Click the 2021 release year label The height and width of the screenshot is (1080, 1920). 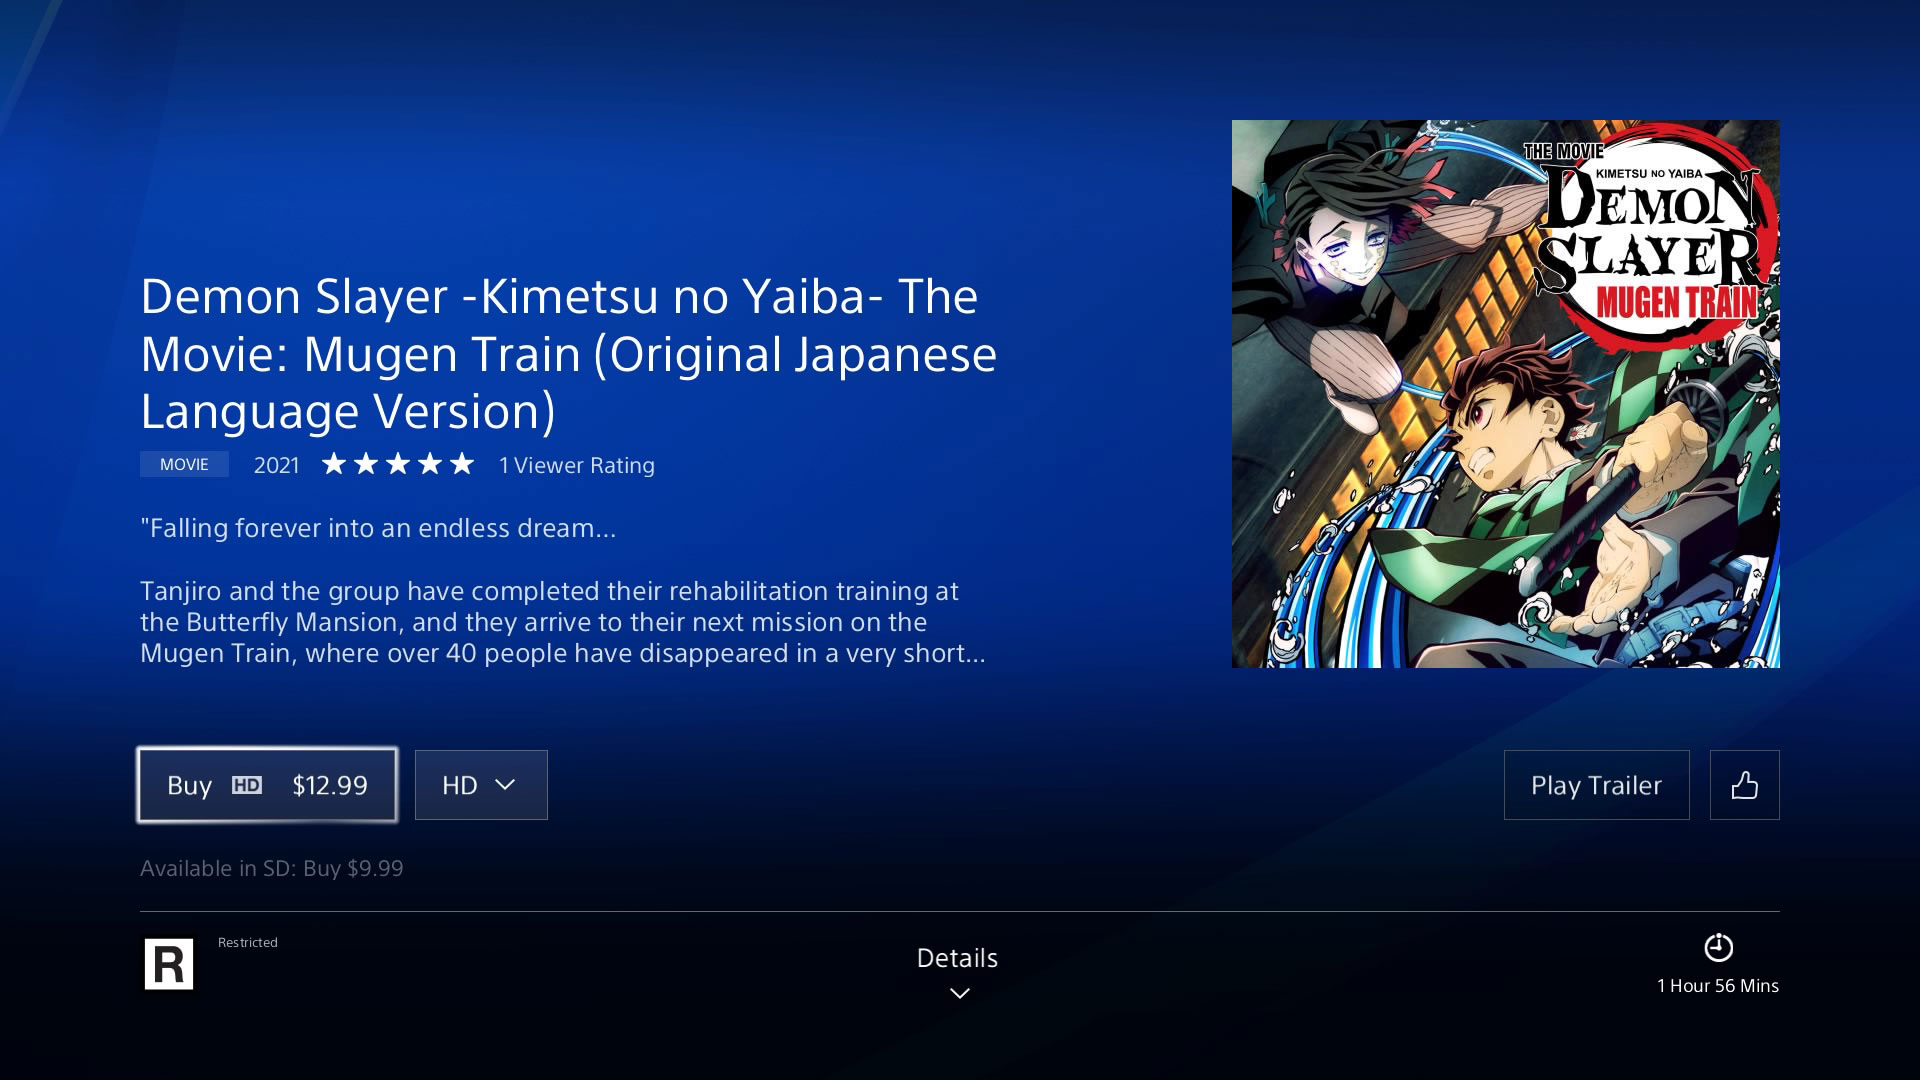click(x=277, y=465)
